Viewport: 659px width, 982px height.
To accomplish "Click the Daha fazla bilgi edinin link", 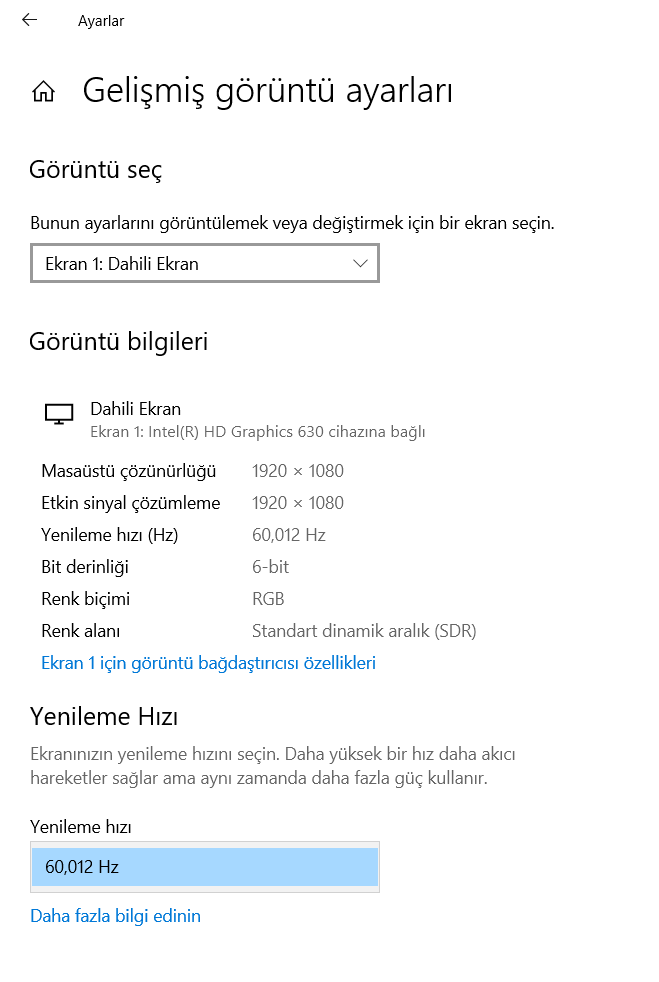I will [116, 916].
